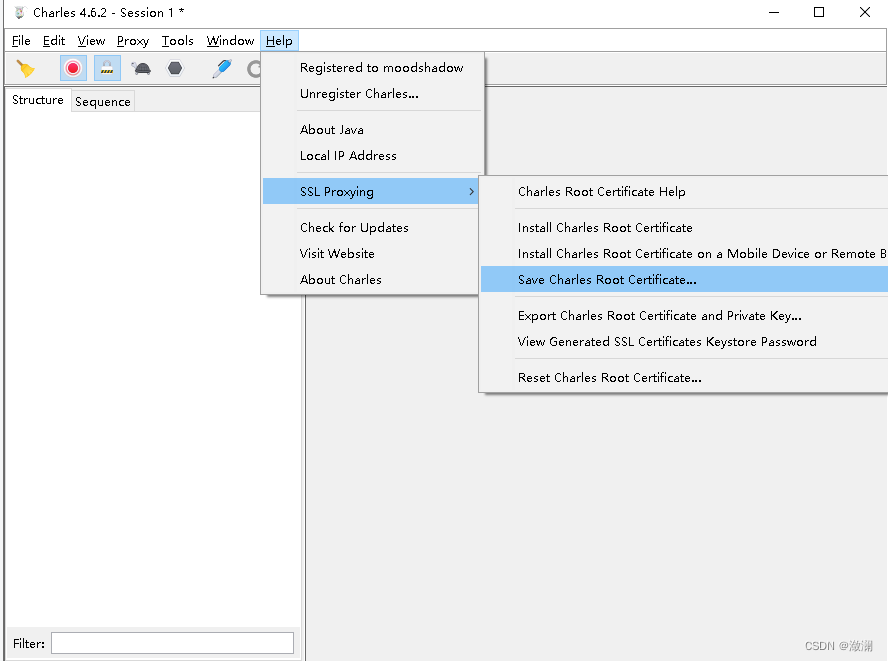The height and width of the screenshot is (661, 888).
Task: Select Export Charles Root Certificate and Private Key...
Action: [x=684, y=315]
